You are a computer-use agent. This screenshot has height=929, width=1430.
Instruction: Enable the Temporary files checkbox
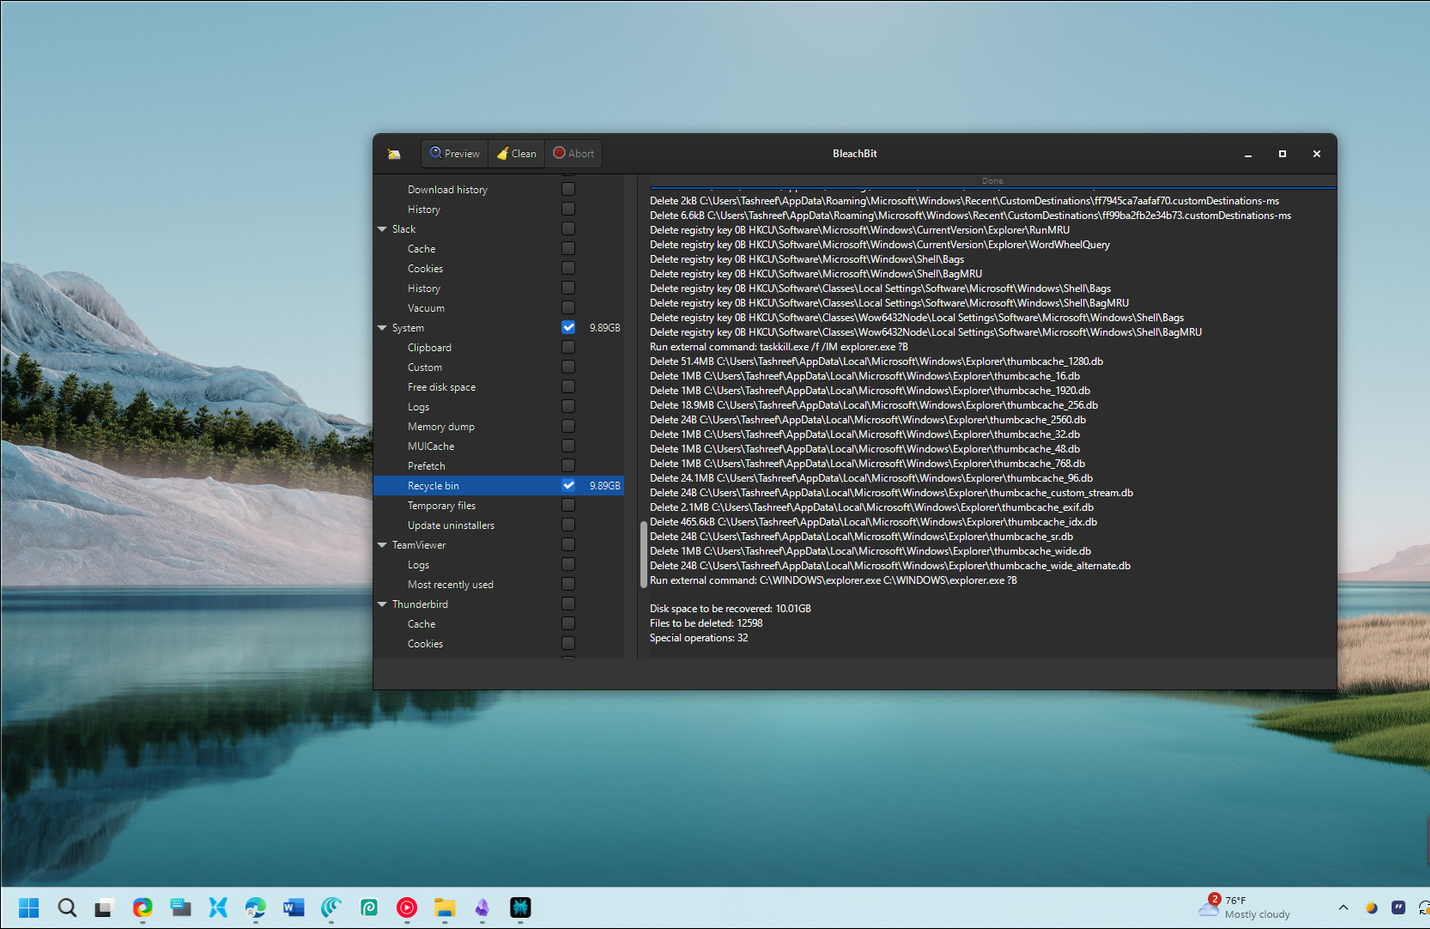coord(568,506)
